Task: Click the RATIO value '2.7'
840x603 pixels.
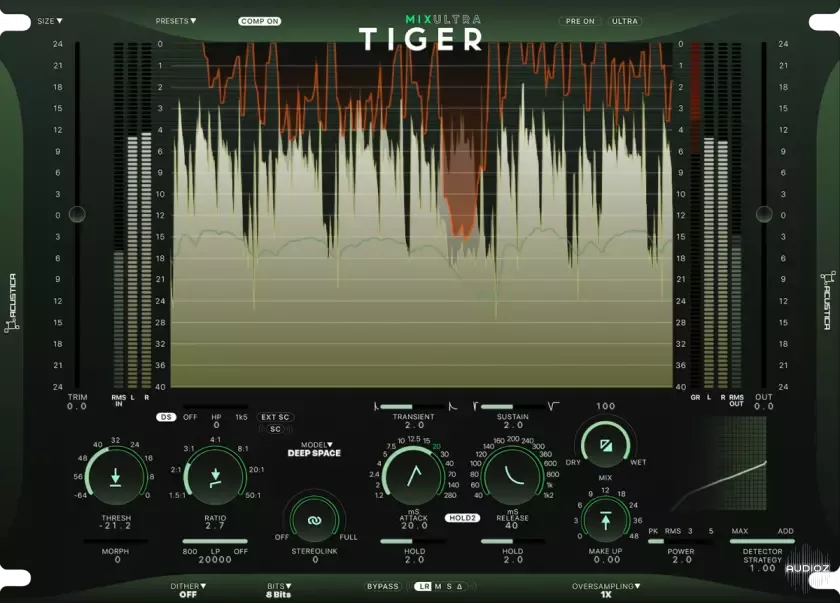Action: point(215,526)
